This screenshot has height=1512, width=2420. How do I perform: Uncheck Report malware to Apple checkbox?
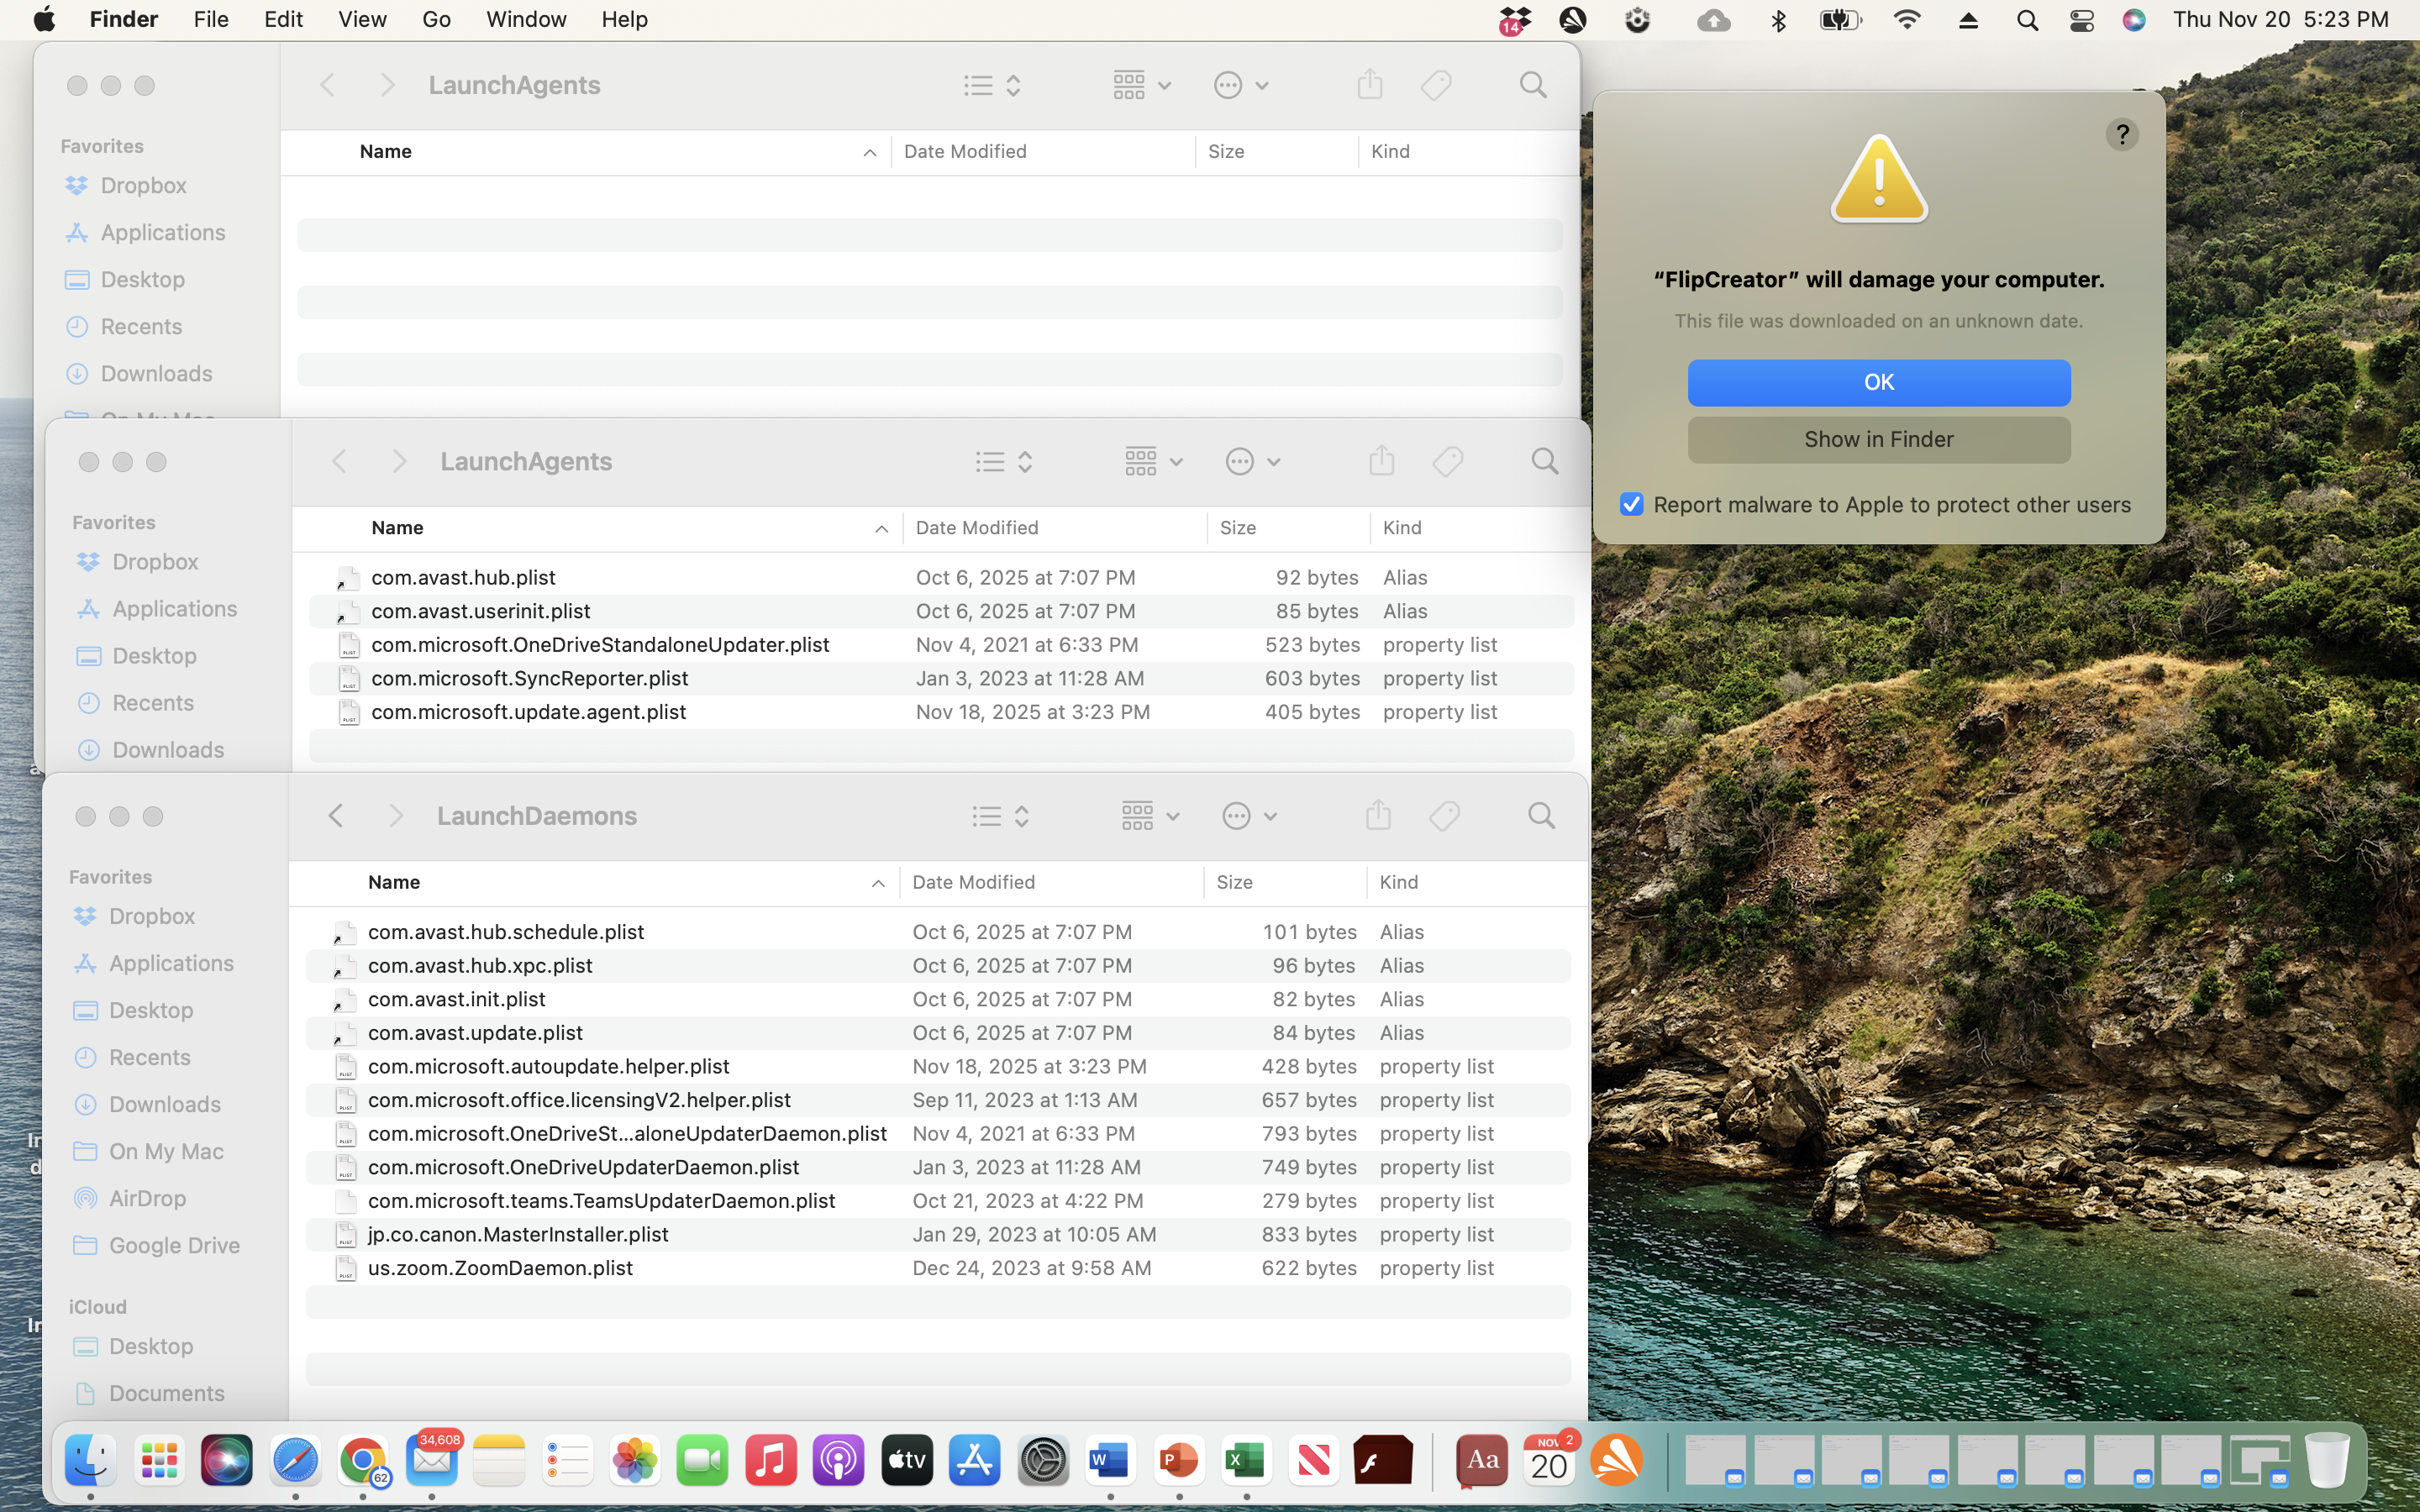coord(1631,504)
